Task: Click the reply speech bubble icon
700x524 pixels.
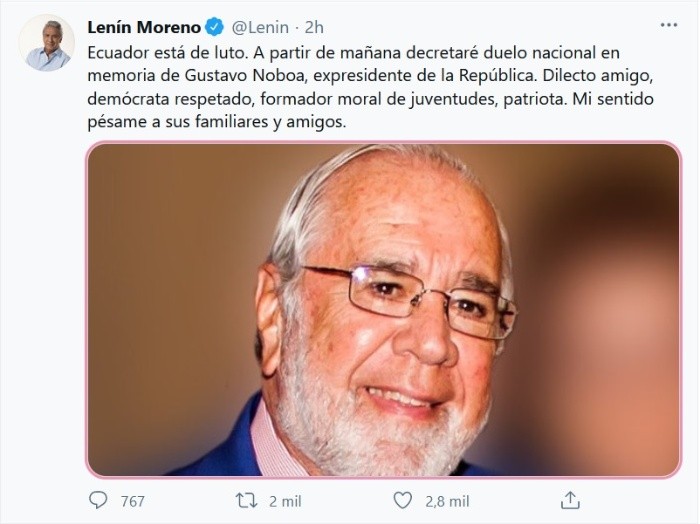Action: pyautogui.click(x=98, y=499)
